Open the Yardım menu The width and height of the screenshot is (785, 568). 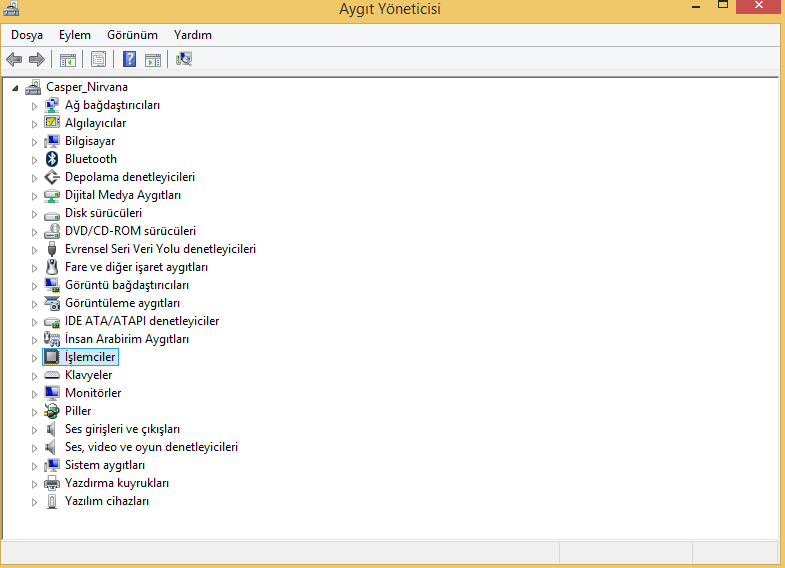click(x=193, y=35)
